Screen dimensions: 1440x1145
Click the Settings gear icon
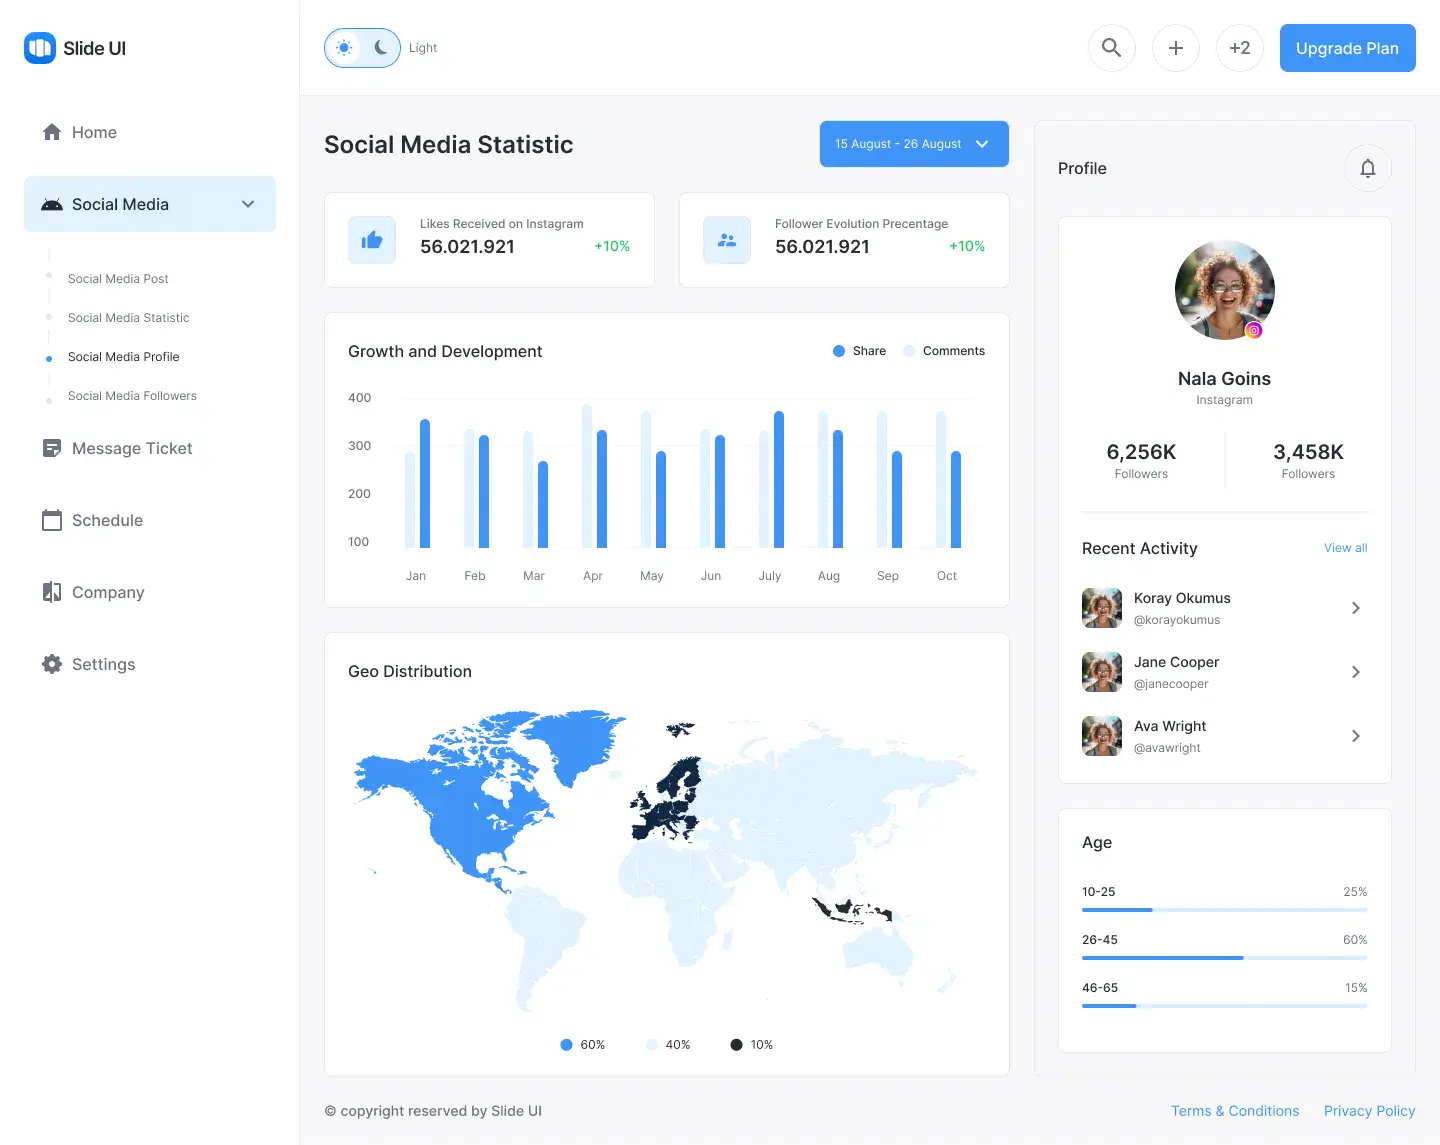[x=52, y=664]
